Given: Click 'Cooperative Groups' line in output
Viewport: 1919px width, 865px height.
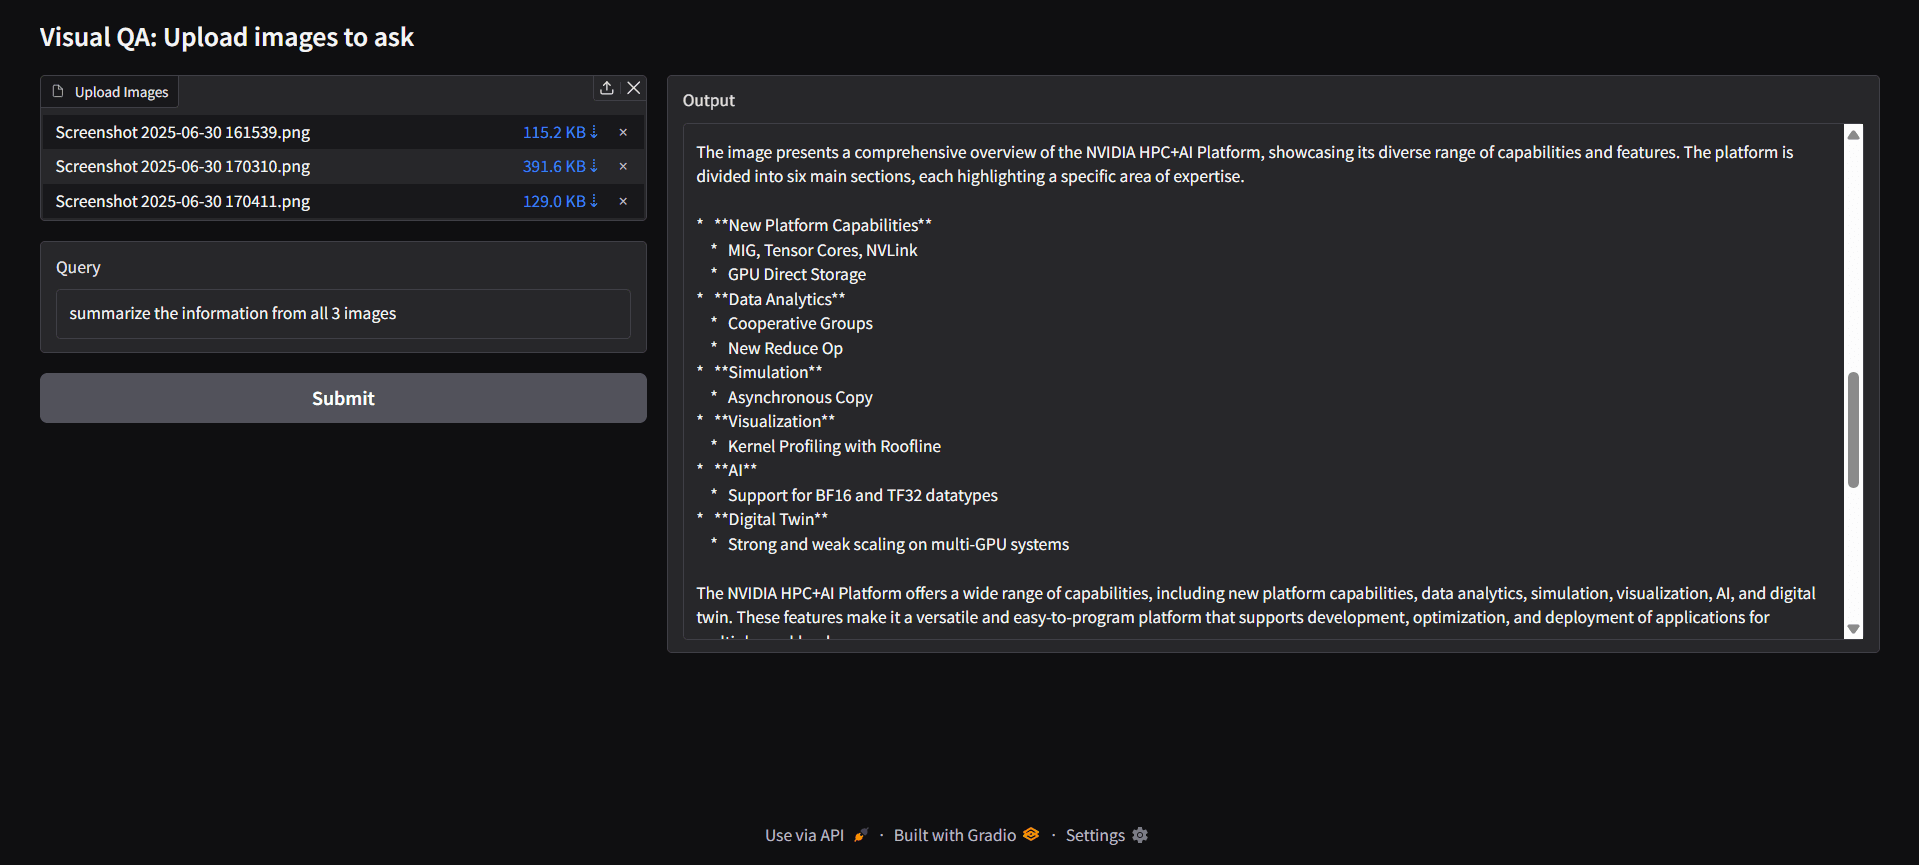Looking at the screenshot, I should [800, 323].
